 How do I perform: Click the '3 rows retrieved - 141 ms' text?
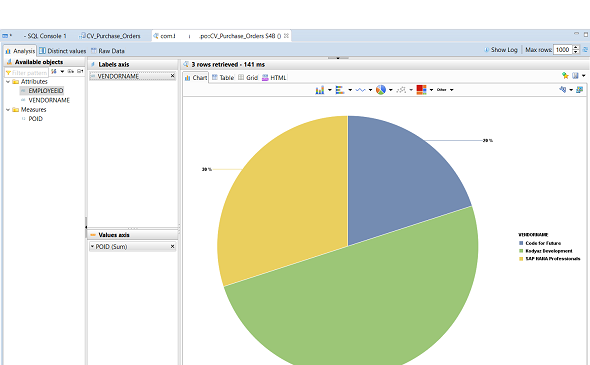tap(228, 65)
